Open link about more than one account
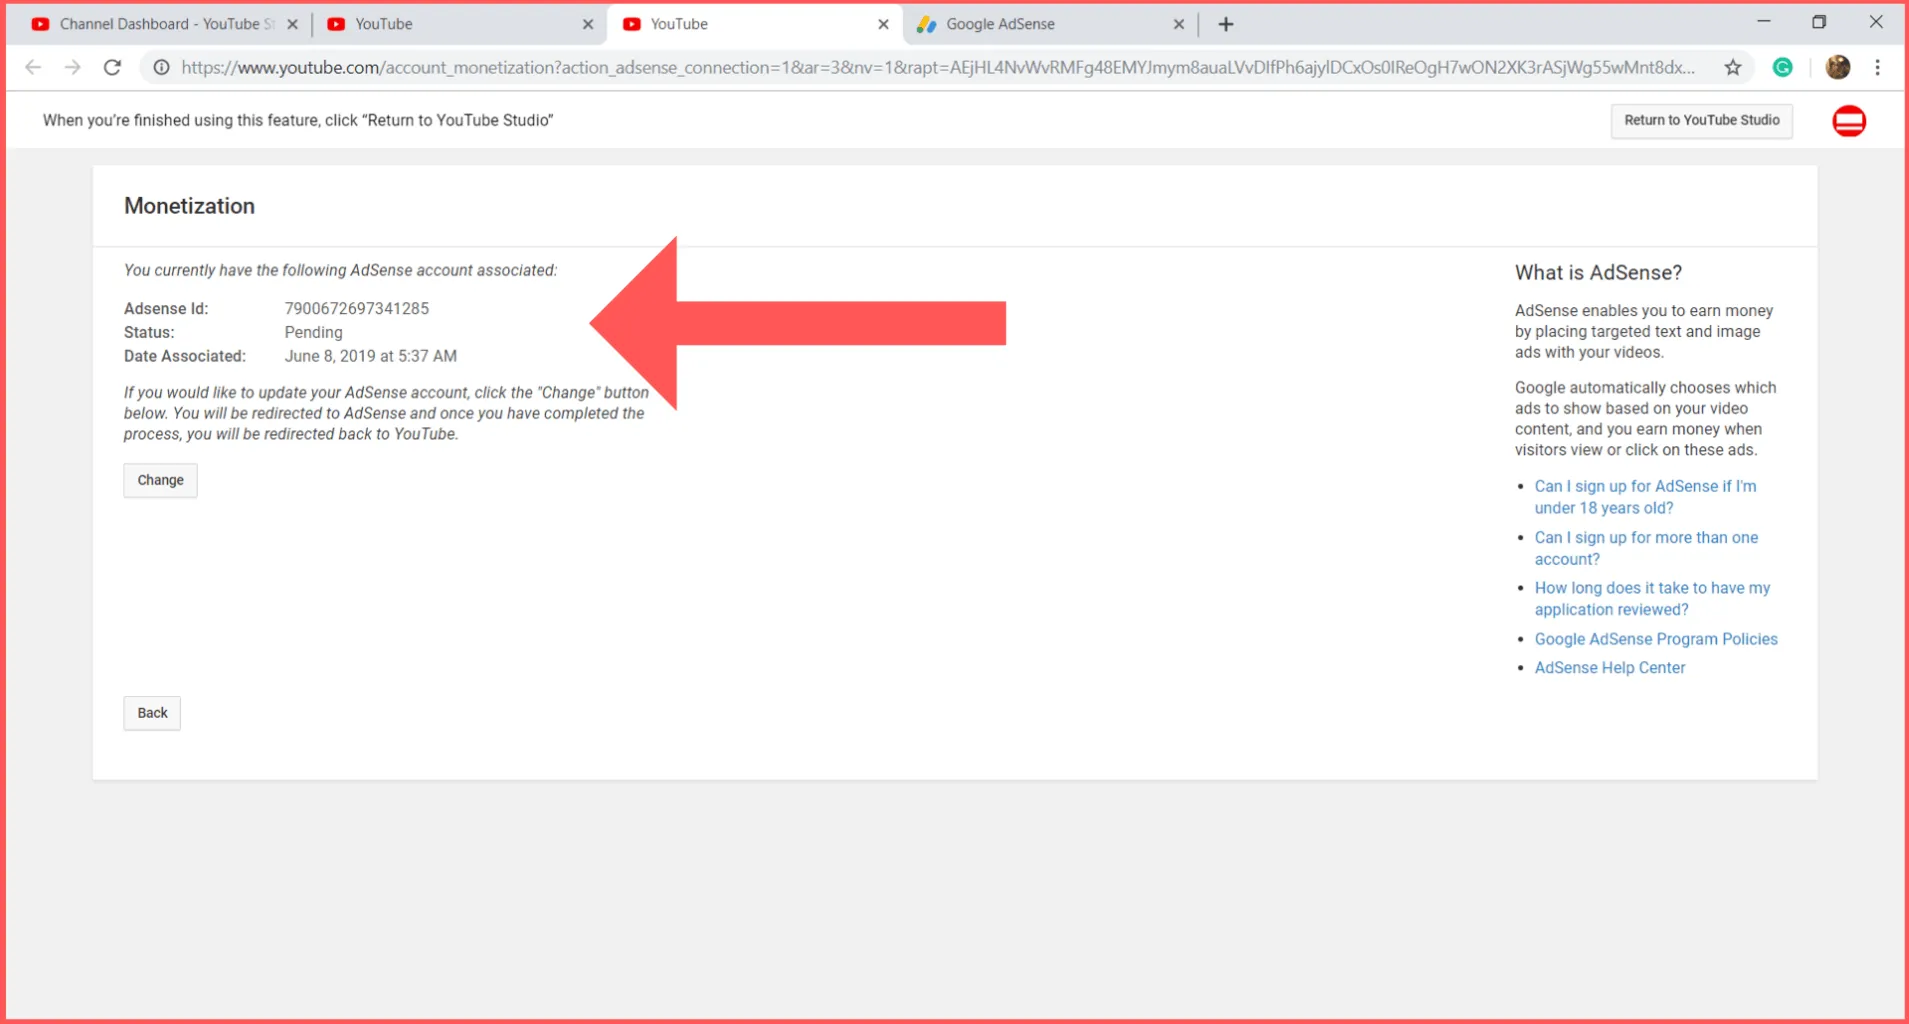The height and width of the screenshot is (1024, 1909). tap(1646, 548)
